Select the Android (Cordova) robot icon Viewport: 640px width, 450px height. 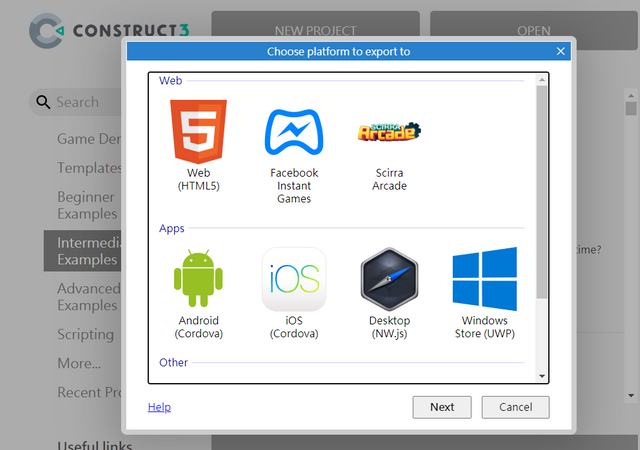tap(198, 278)
